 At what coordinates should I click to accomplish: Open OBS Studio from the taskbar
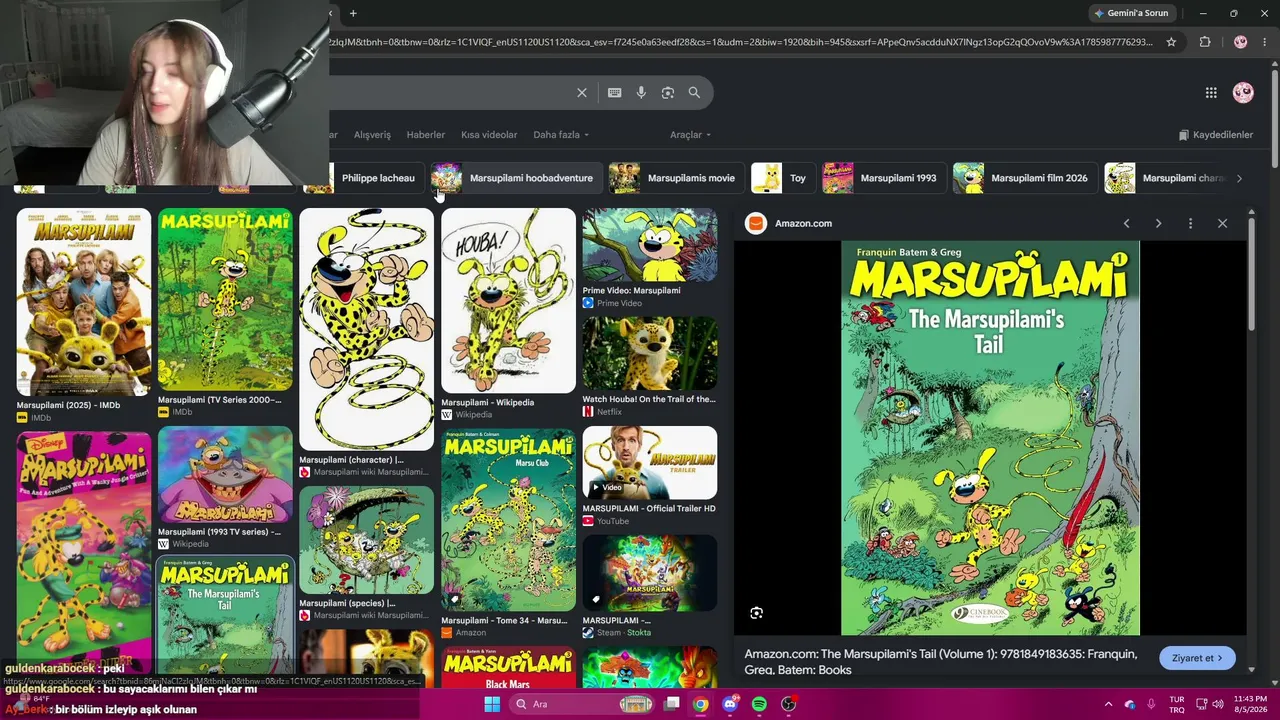[788, 704]
